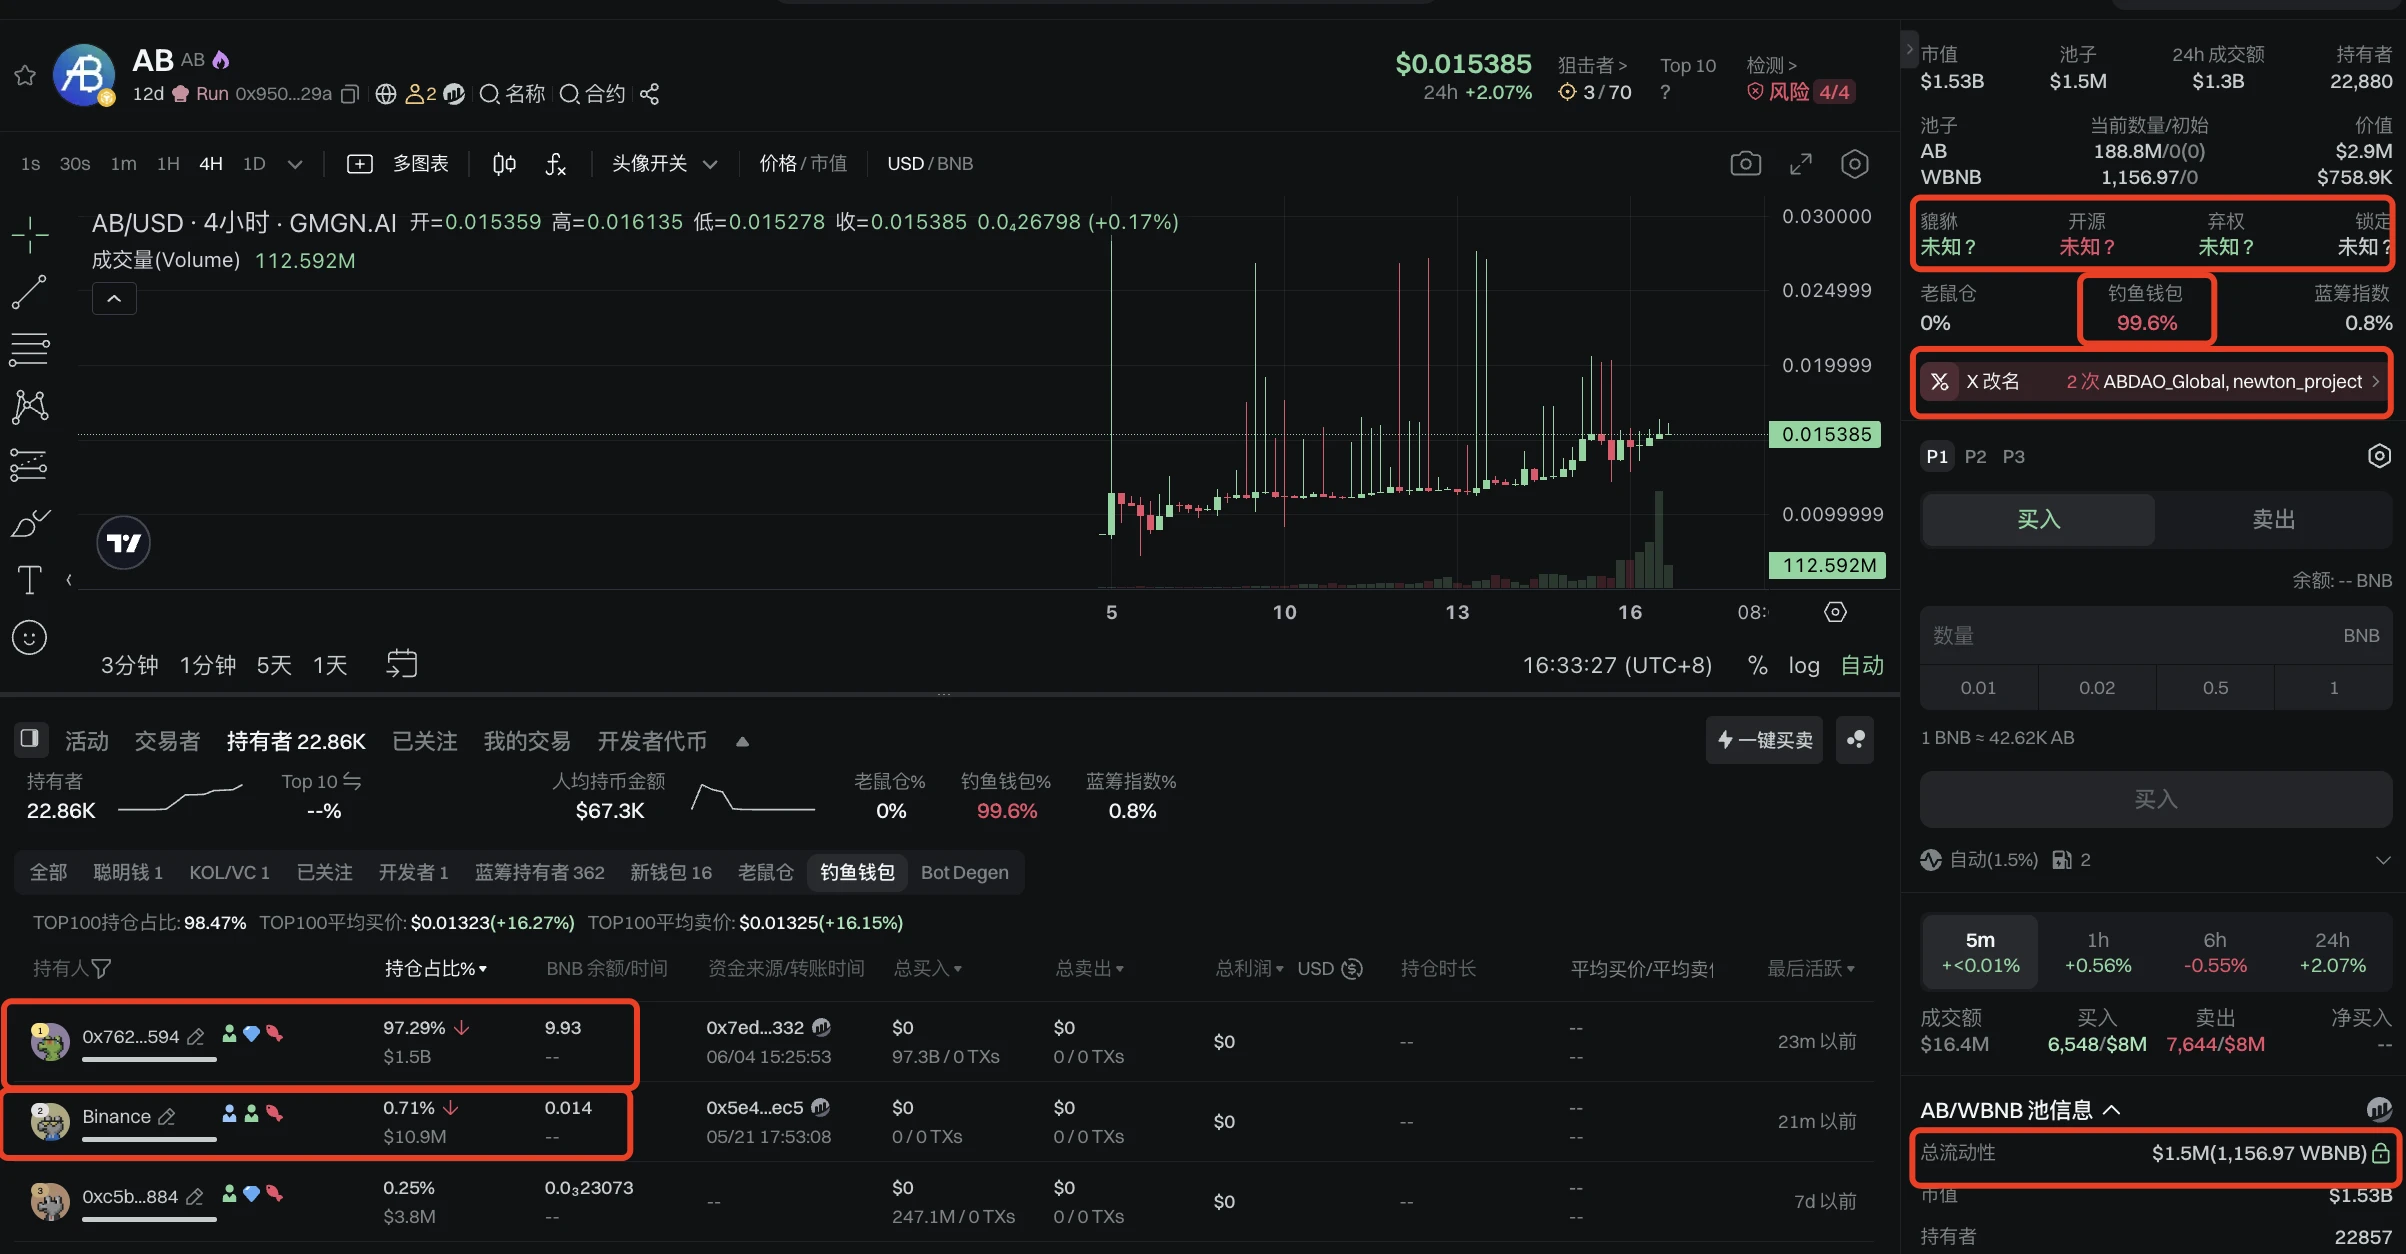Open the timeframe dropdown next to 1D
Image resolution: width=2406 pixels, height=1254 pixels.
click(x=295, y=164)
